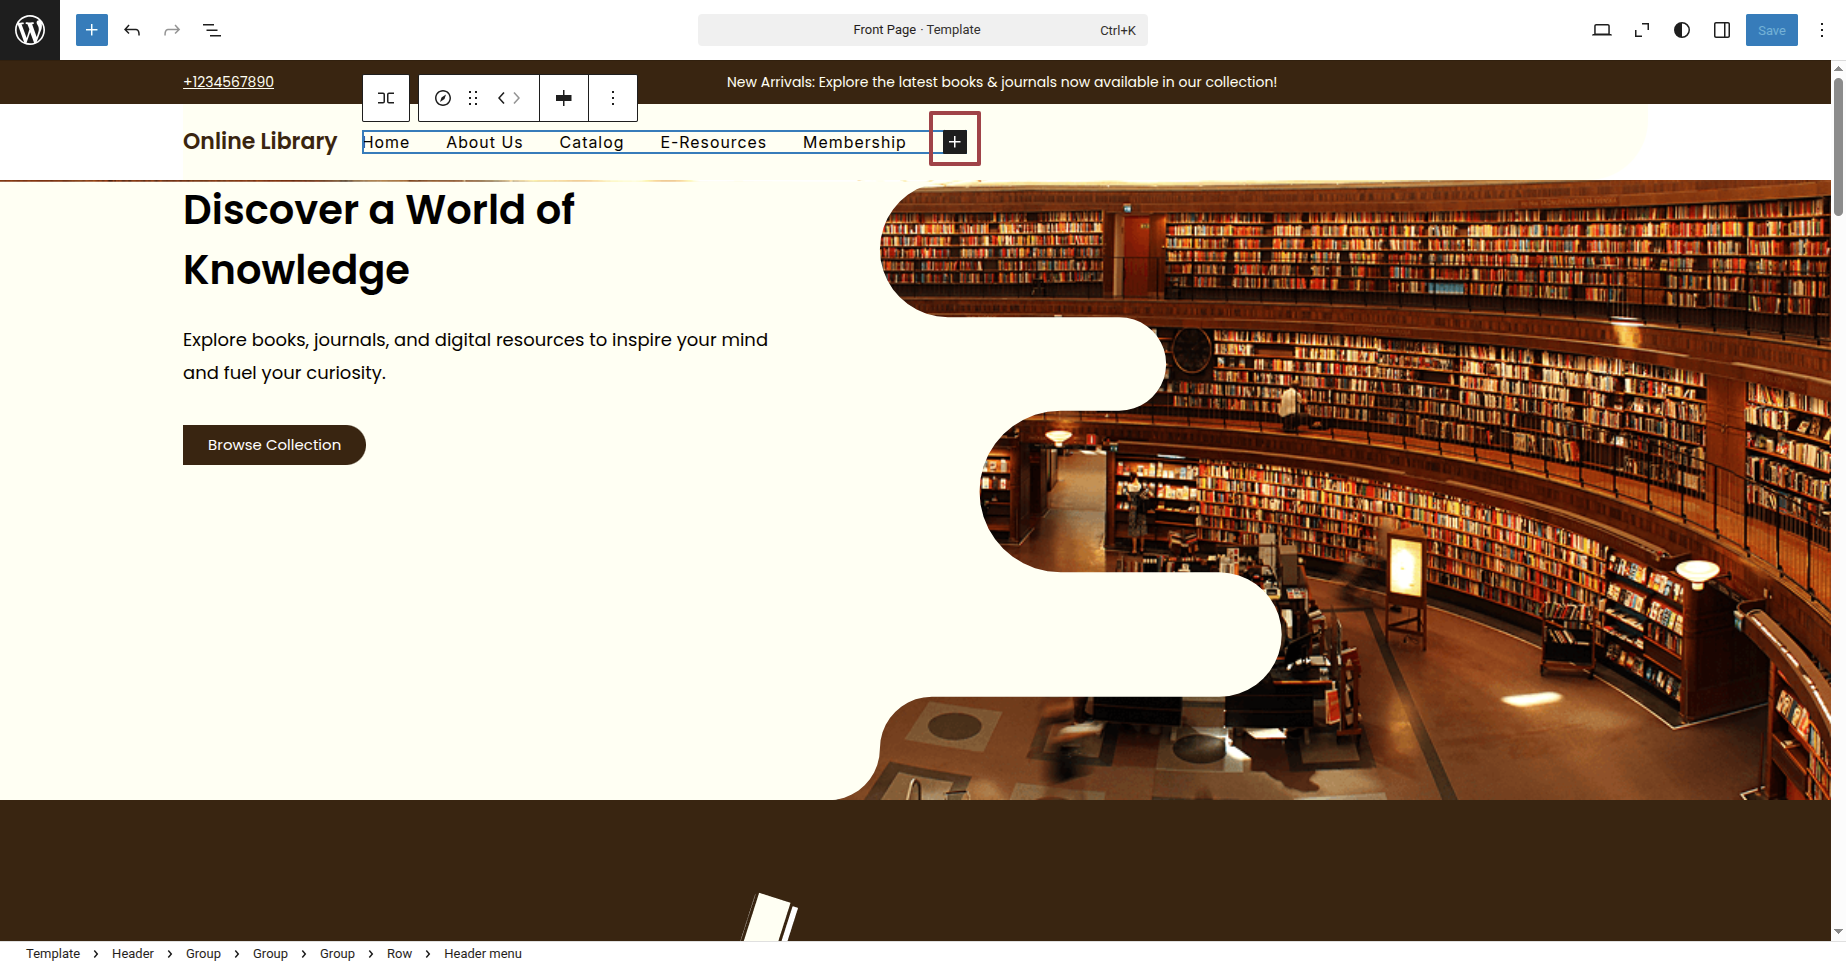Toggle the Settings sidebar panel
1846x966 pixels.
click(x=1722, y=30)
